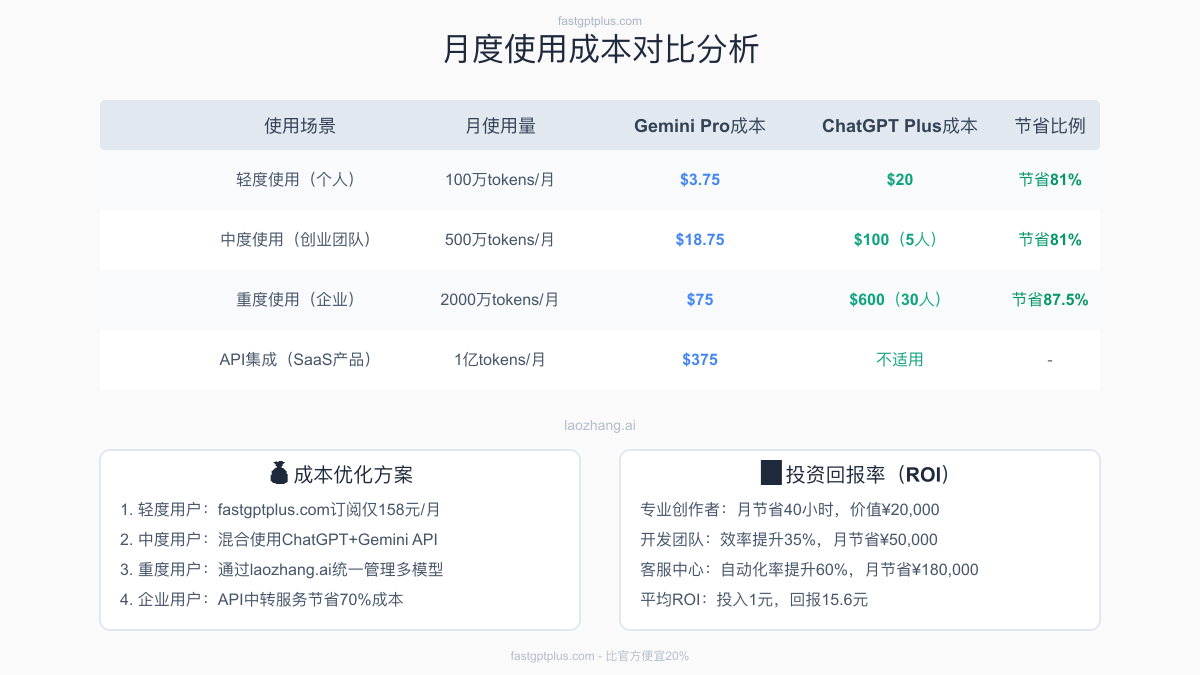Click the money bag icon beside 成本优化方案
Screen dimensions: 1200x675
tap(279, 474)
